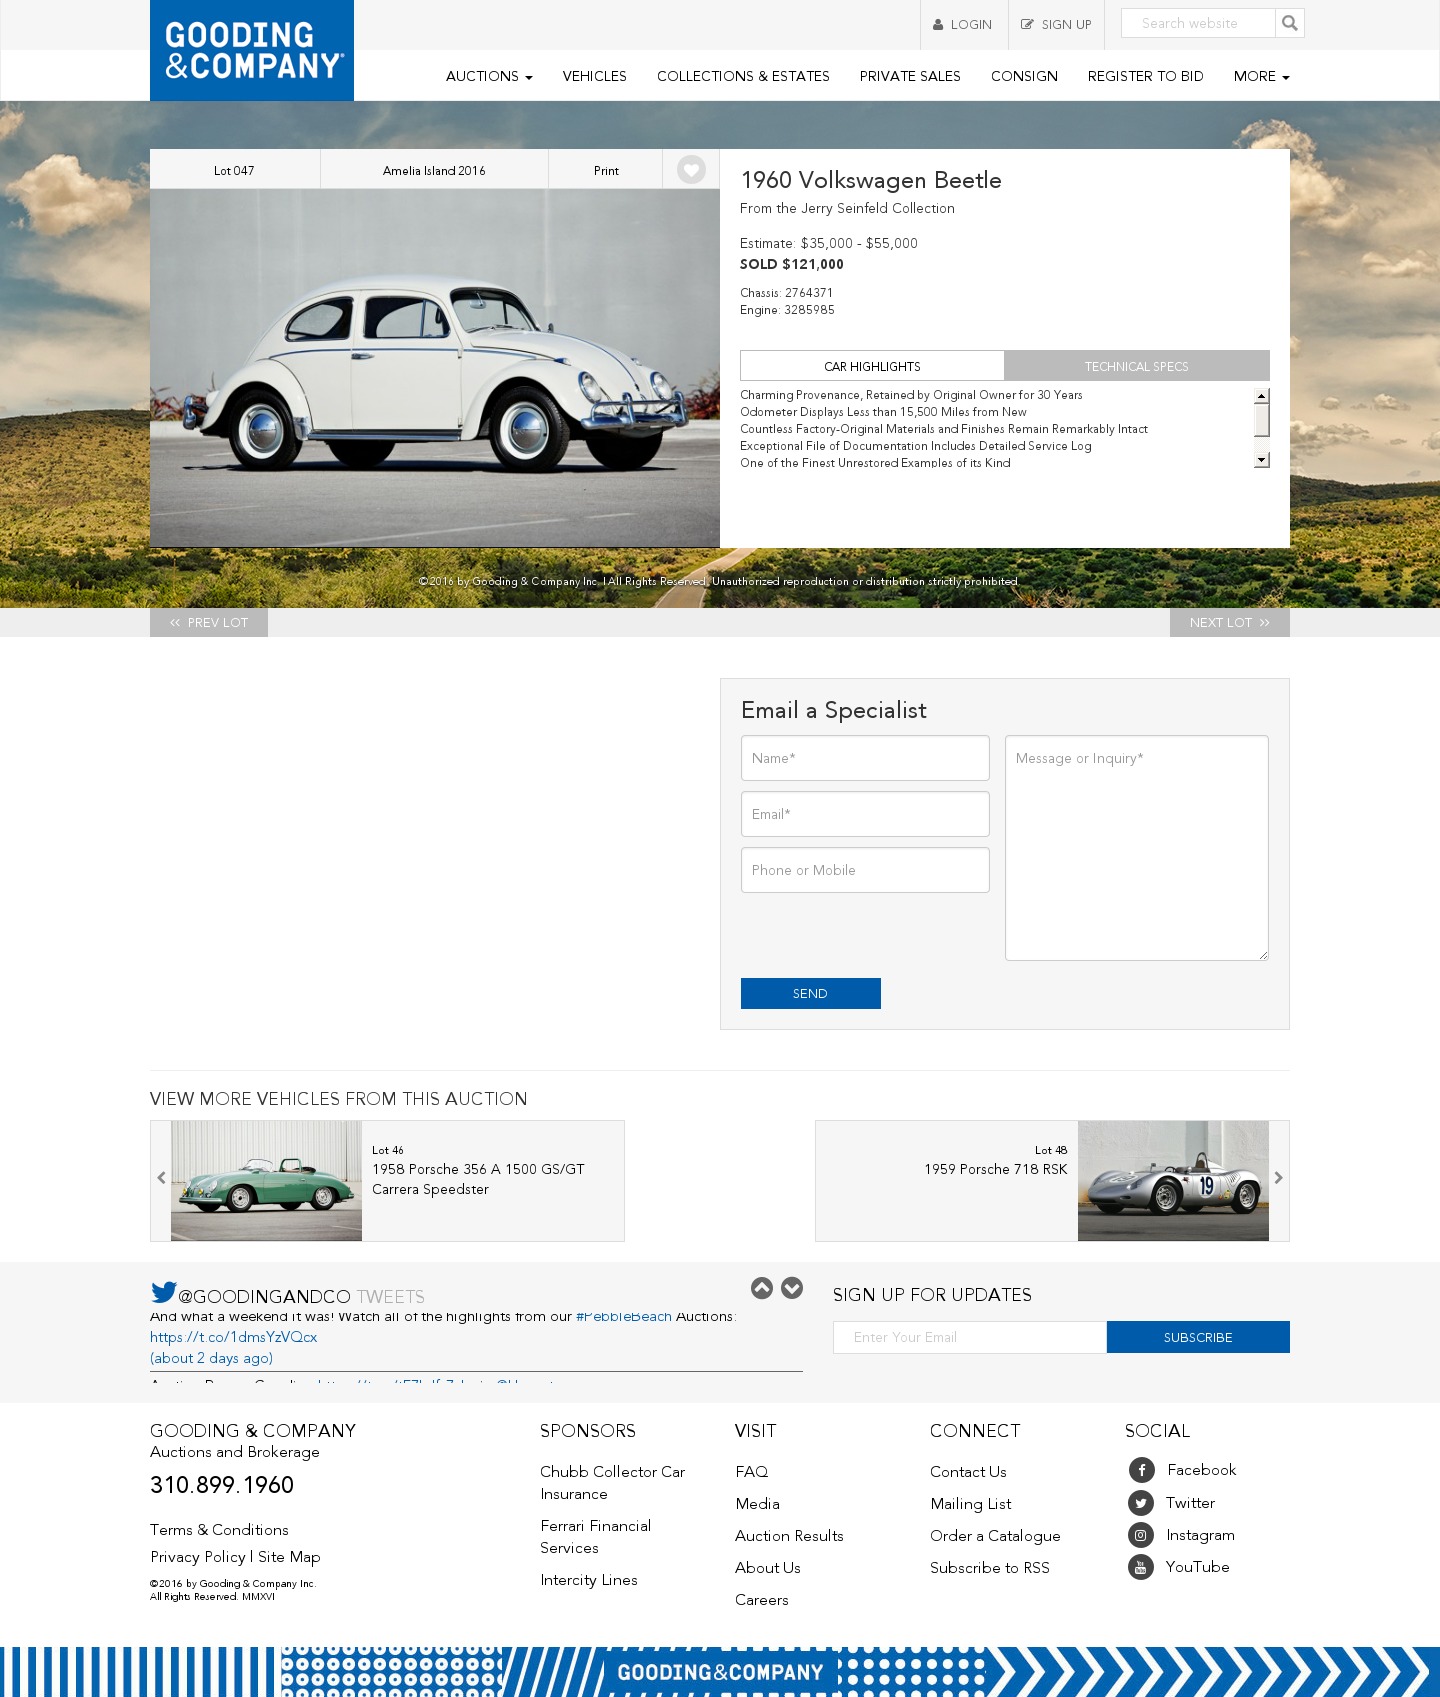Click the Send button
This screenshot has width=1440, height=1697.
click(811, 993)
